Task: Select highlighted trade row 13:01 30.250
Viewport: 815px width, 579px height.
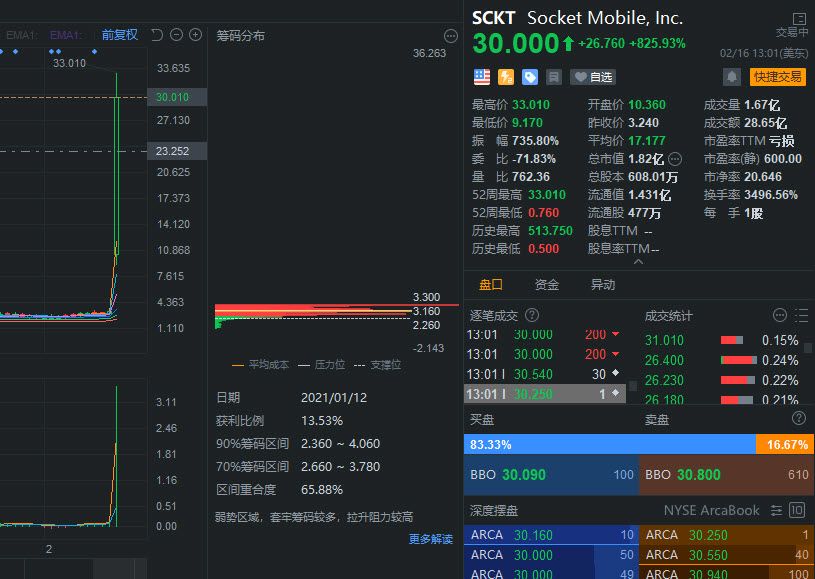Action: [x=544, y=394]
